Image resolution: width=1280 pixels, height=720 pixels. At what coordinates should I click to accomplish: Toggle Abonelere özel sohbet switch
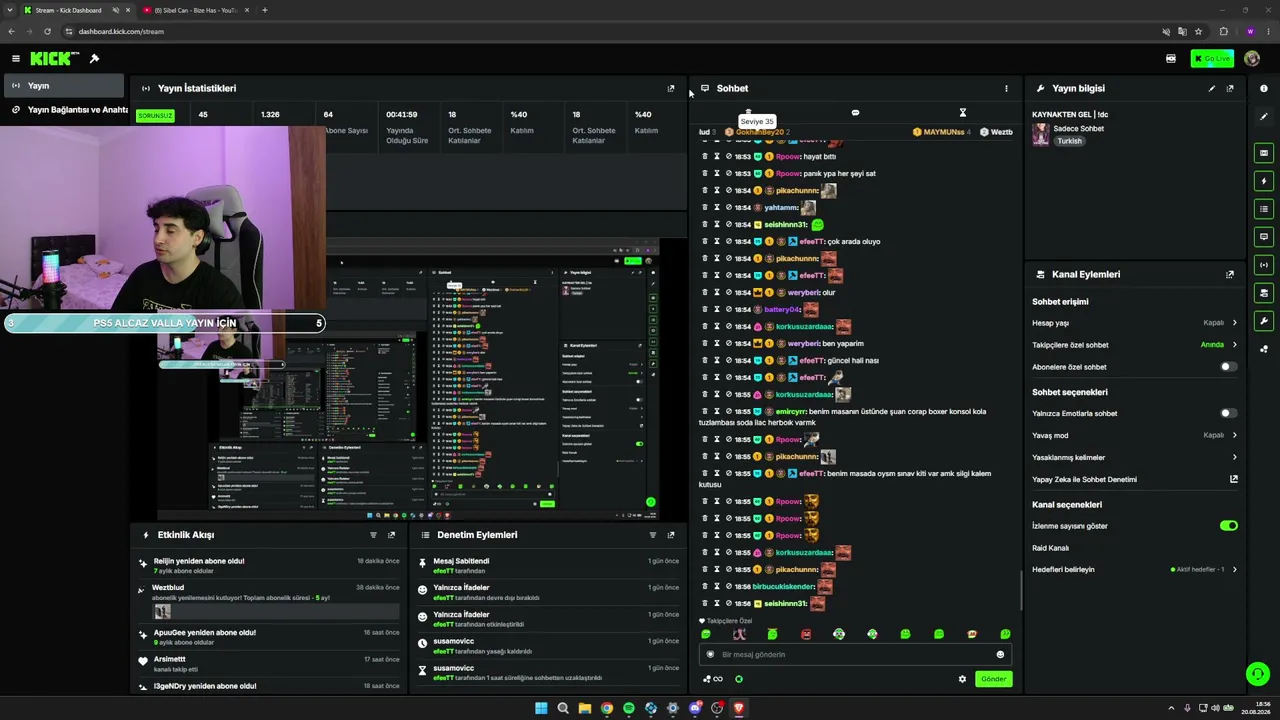point(1228,367)
